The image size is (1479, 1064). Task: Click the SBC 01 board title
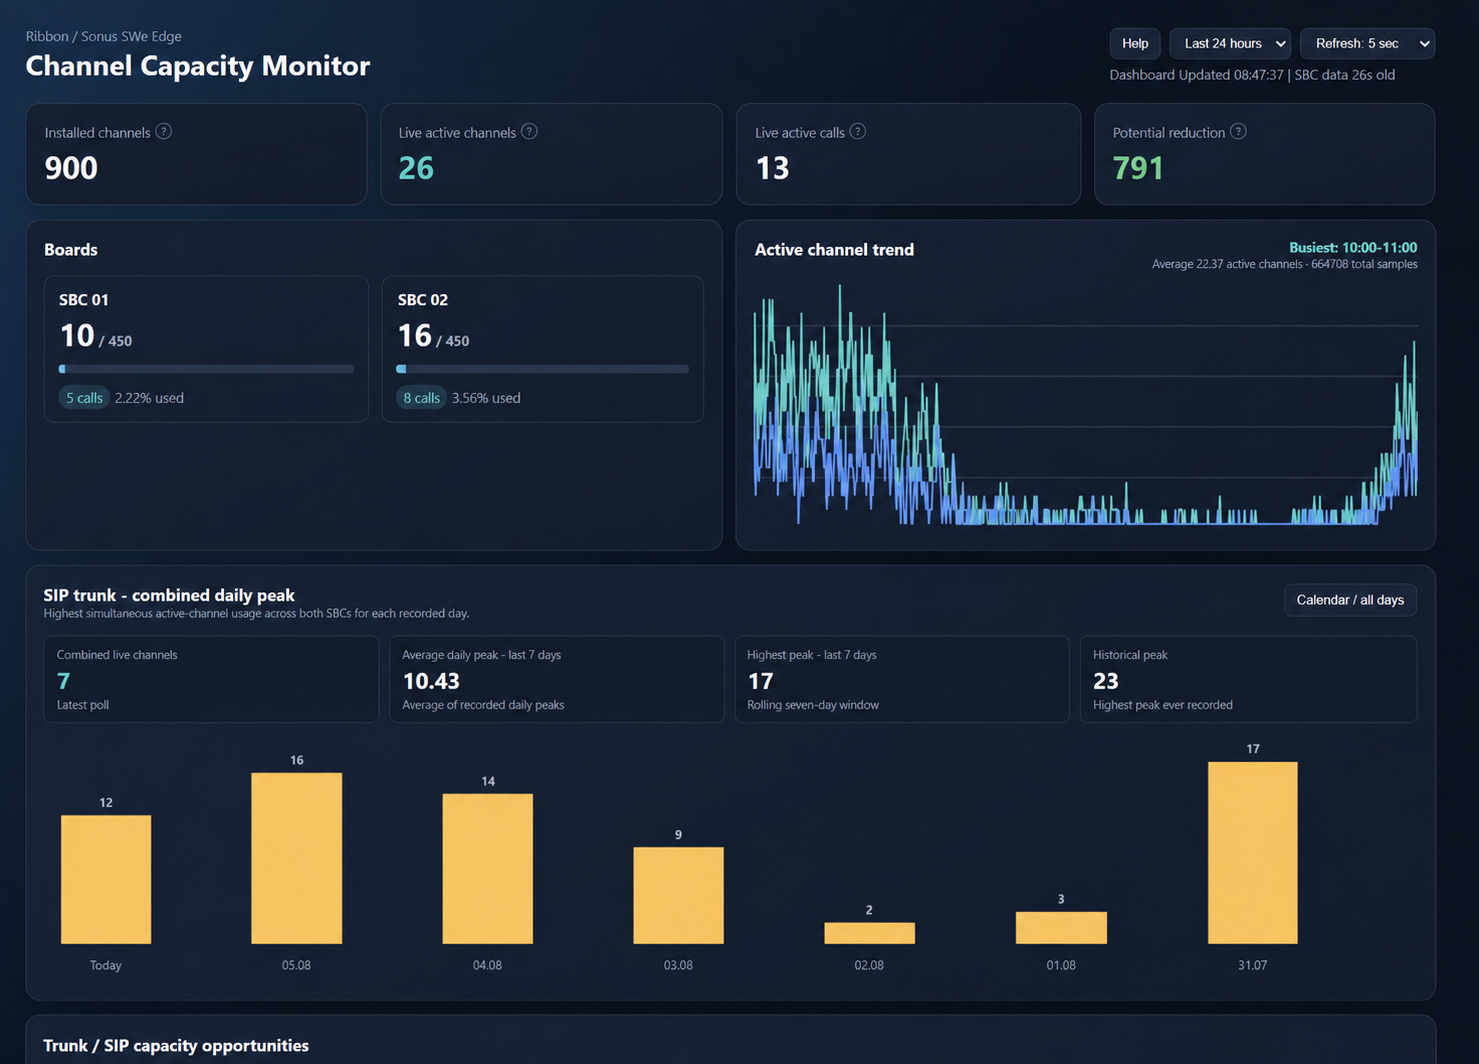84,300
